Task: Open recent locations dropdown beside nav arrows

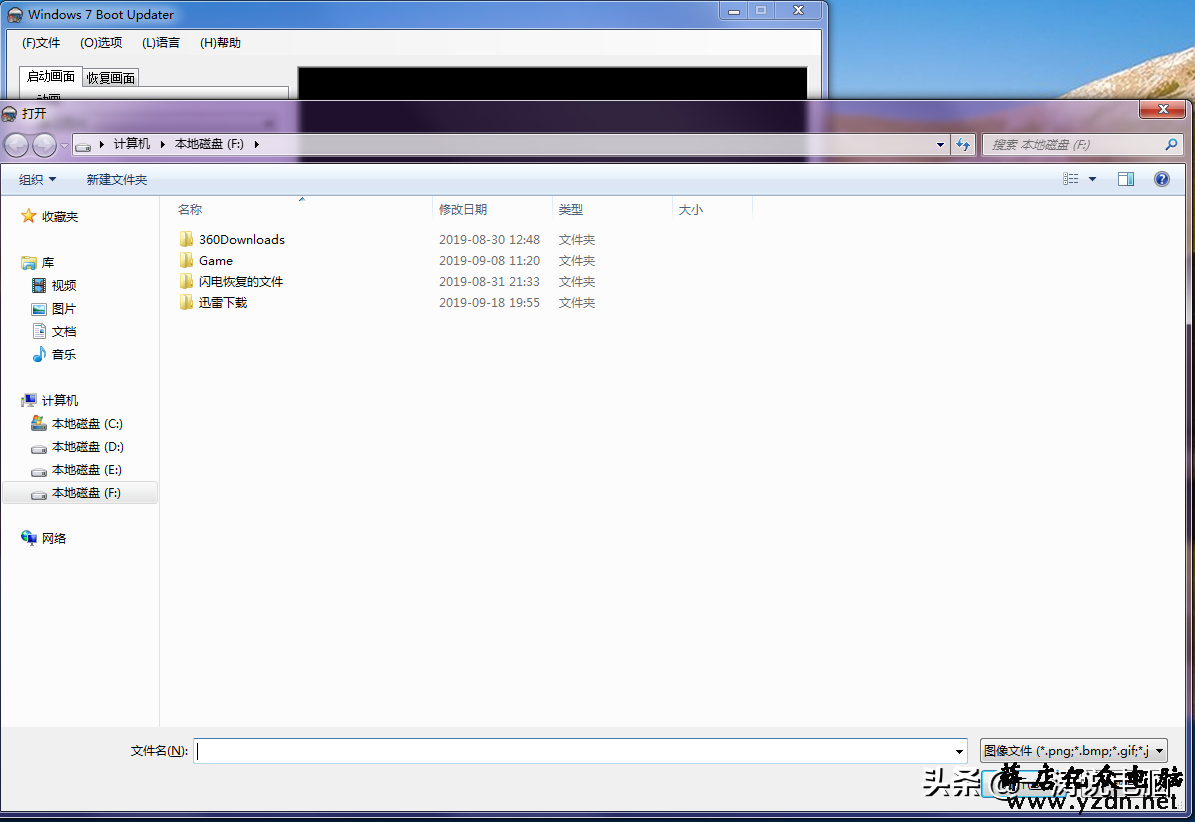Action: [x=65, y=145]
